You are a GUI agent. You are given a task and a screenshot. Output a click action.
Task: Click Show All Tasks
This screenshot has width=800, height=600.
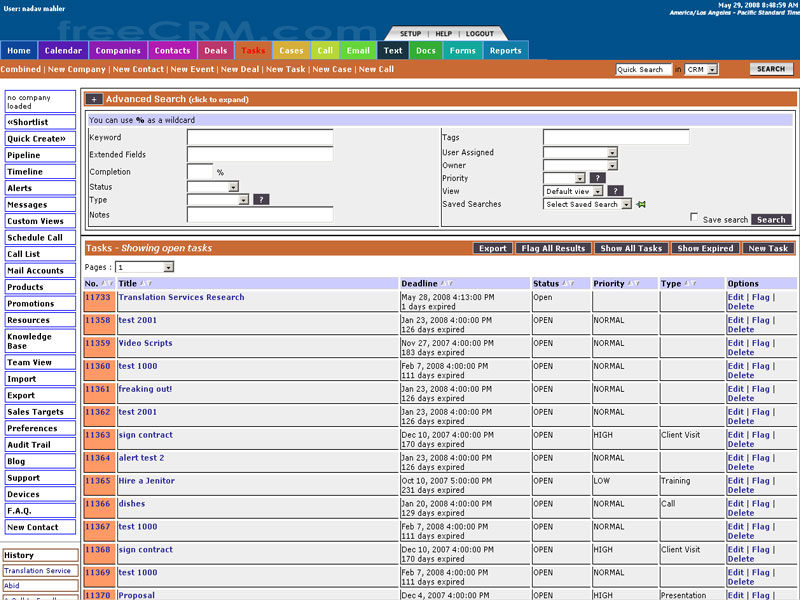631,248
